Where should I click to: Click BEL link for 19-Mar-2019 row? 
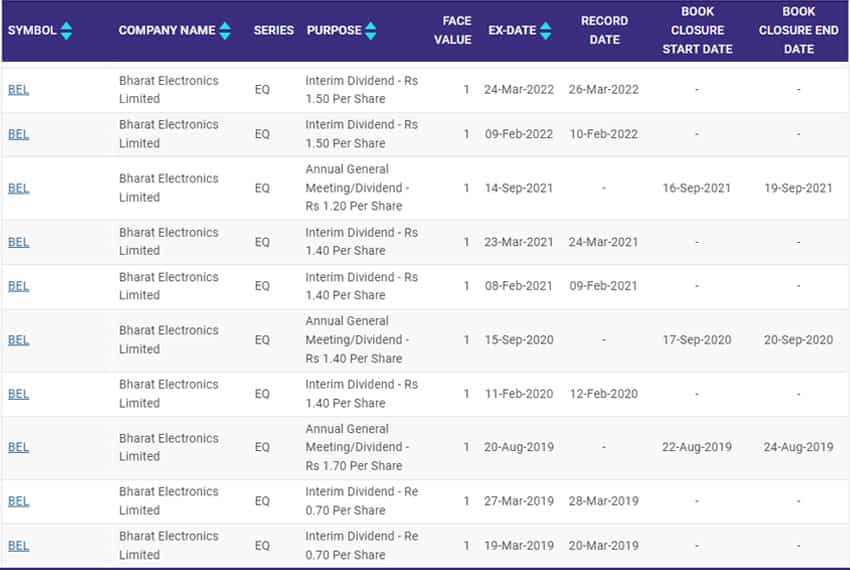(x=18, y=546)
